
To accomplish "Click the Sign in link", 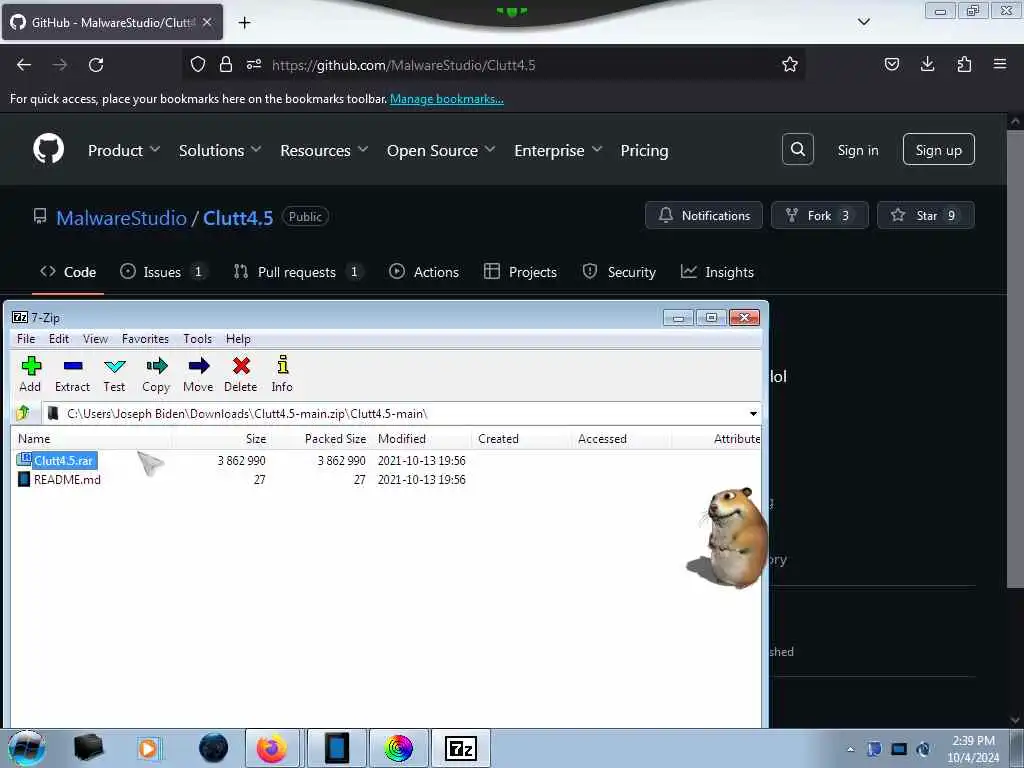I will pyautogui.click(x=857, y=150).
